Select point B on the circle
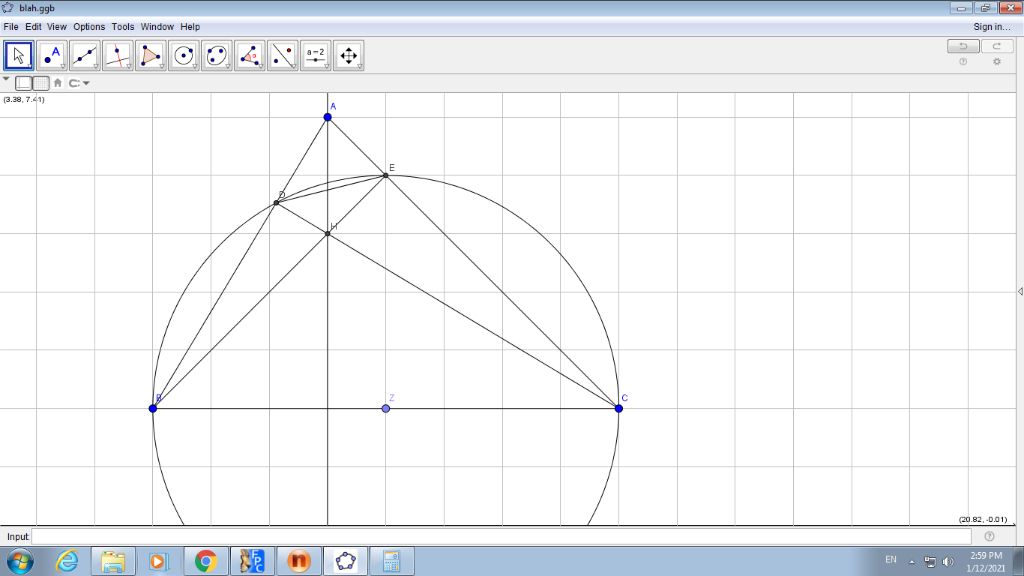 (x=153, y=408)
